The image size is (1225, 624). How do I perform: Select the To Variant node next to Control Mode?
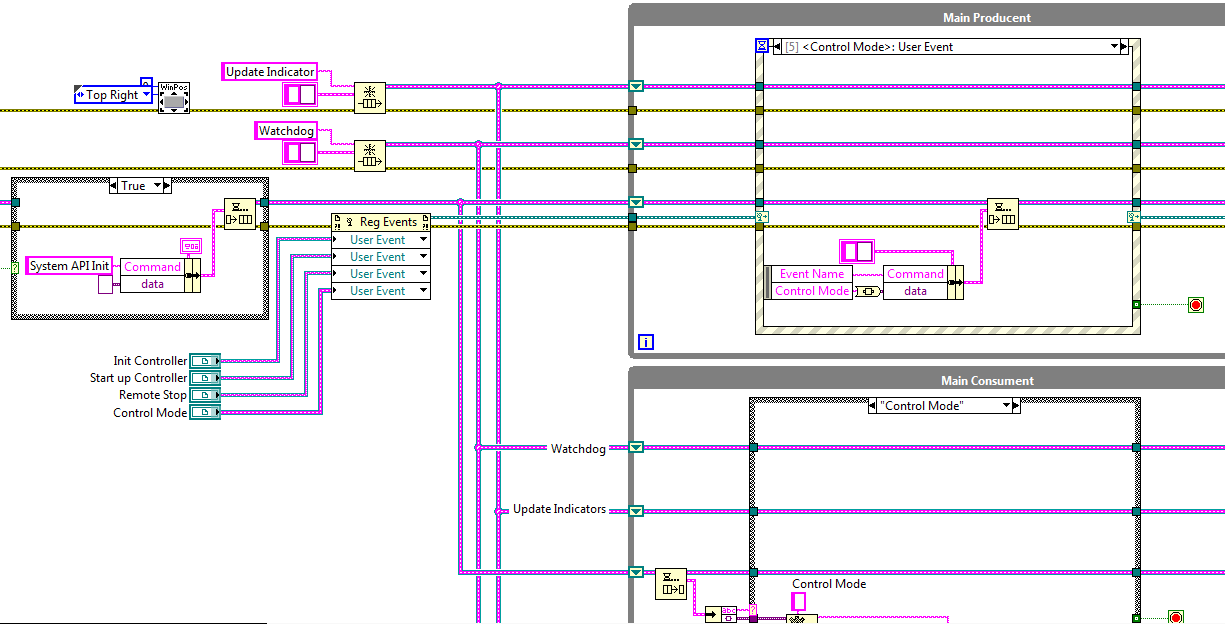pos(868,291)
